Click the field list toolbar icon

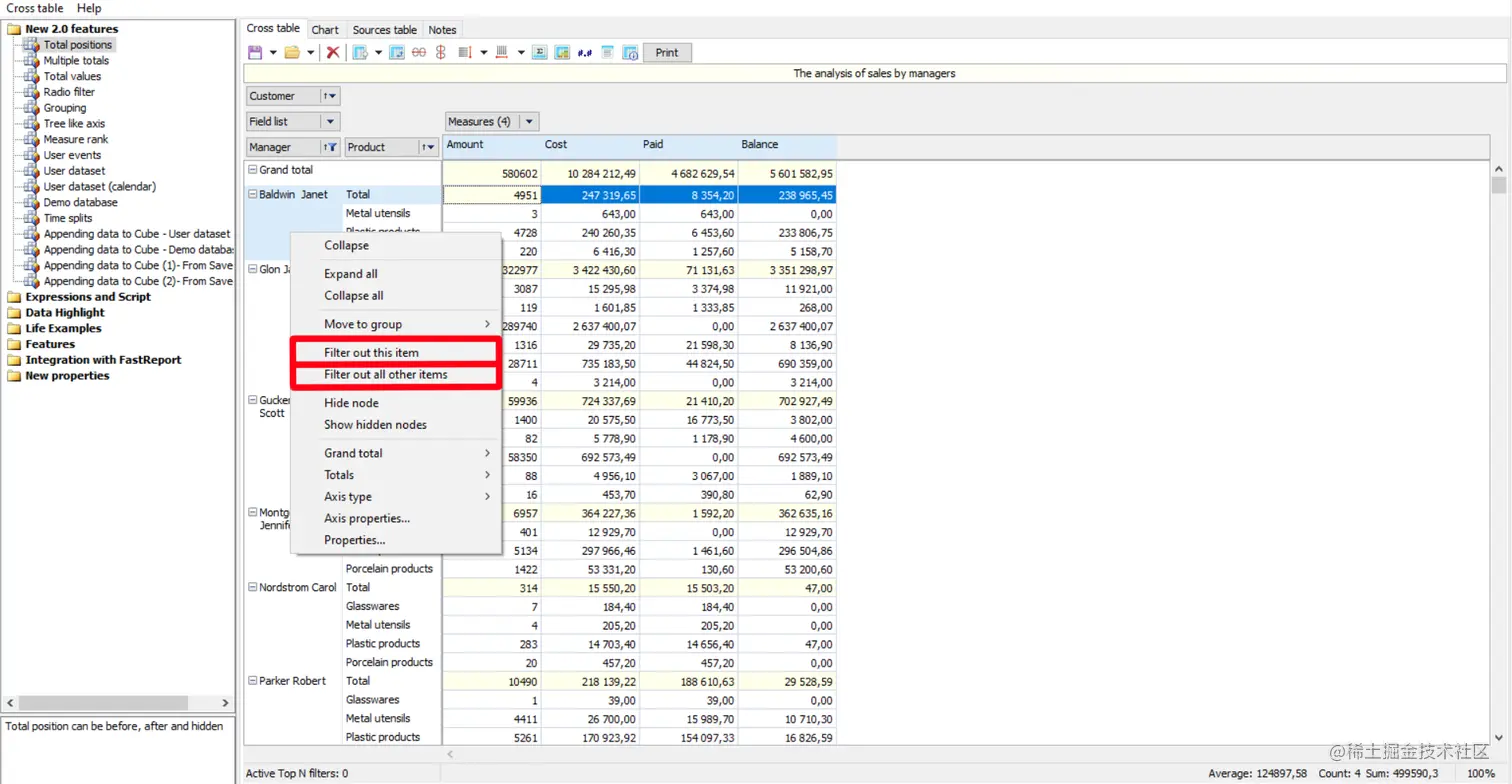point(607,53)
